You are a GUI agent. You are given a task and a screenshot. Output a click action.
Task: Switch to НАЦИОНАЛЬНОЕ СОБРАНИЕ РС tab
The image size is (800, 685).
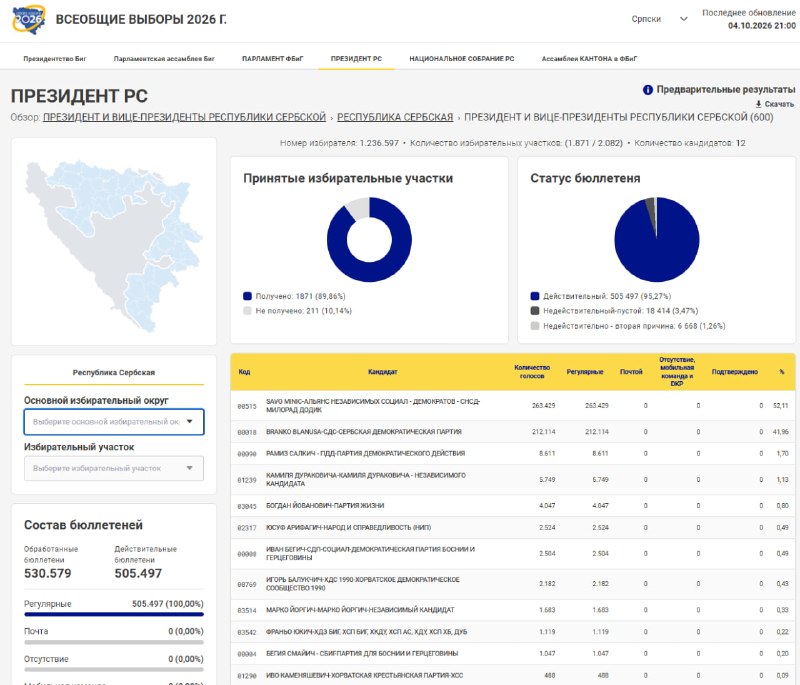coord(462,59)
